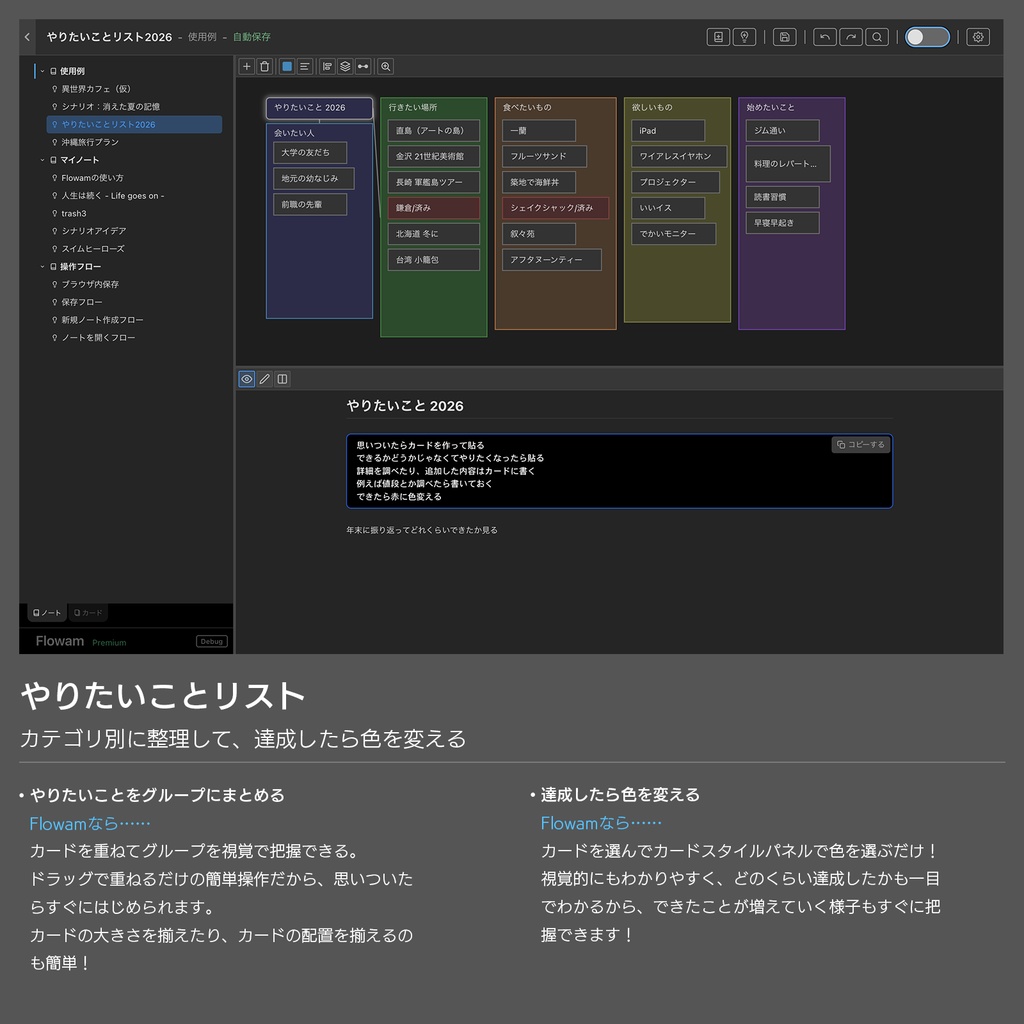Image resolution: width=1024 pixels, height=1024 pixels.
Task: Undo the last action
Action: click(x=826, y=36)
